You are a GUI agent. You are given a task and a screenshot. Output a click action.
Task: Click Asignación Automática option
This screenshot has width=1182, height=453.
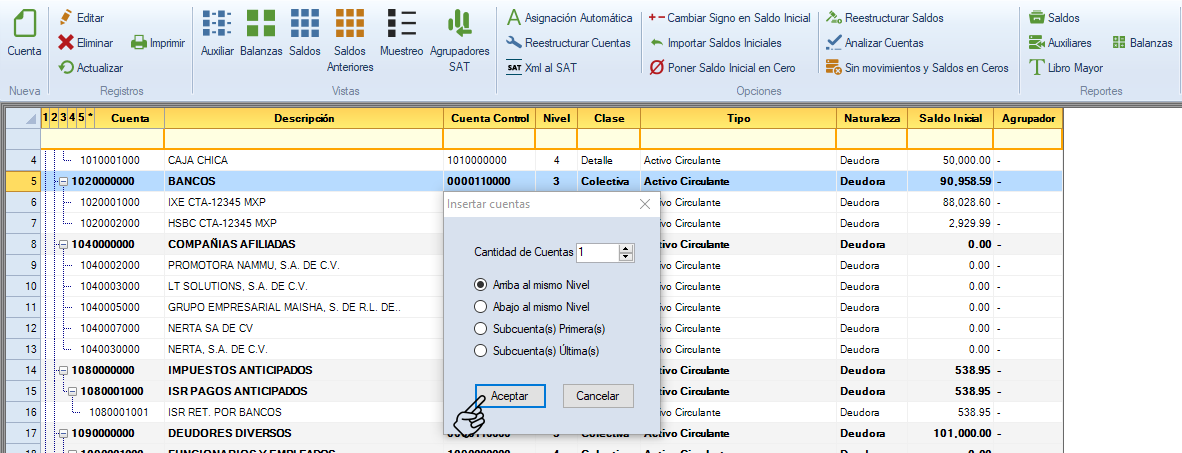514,18
